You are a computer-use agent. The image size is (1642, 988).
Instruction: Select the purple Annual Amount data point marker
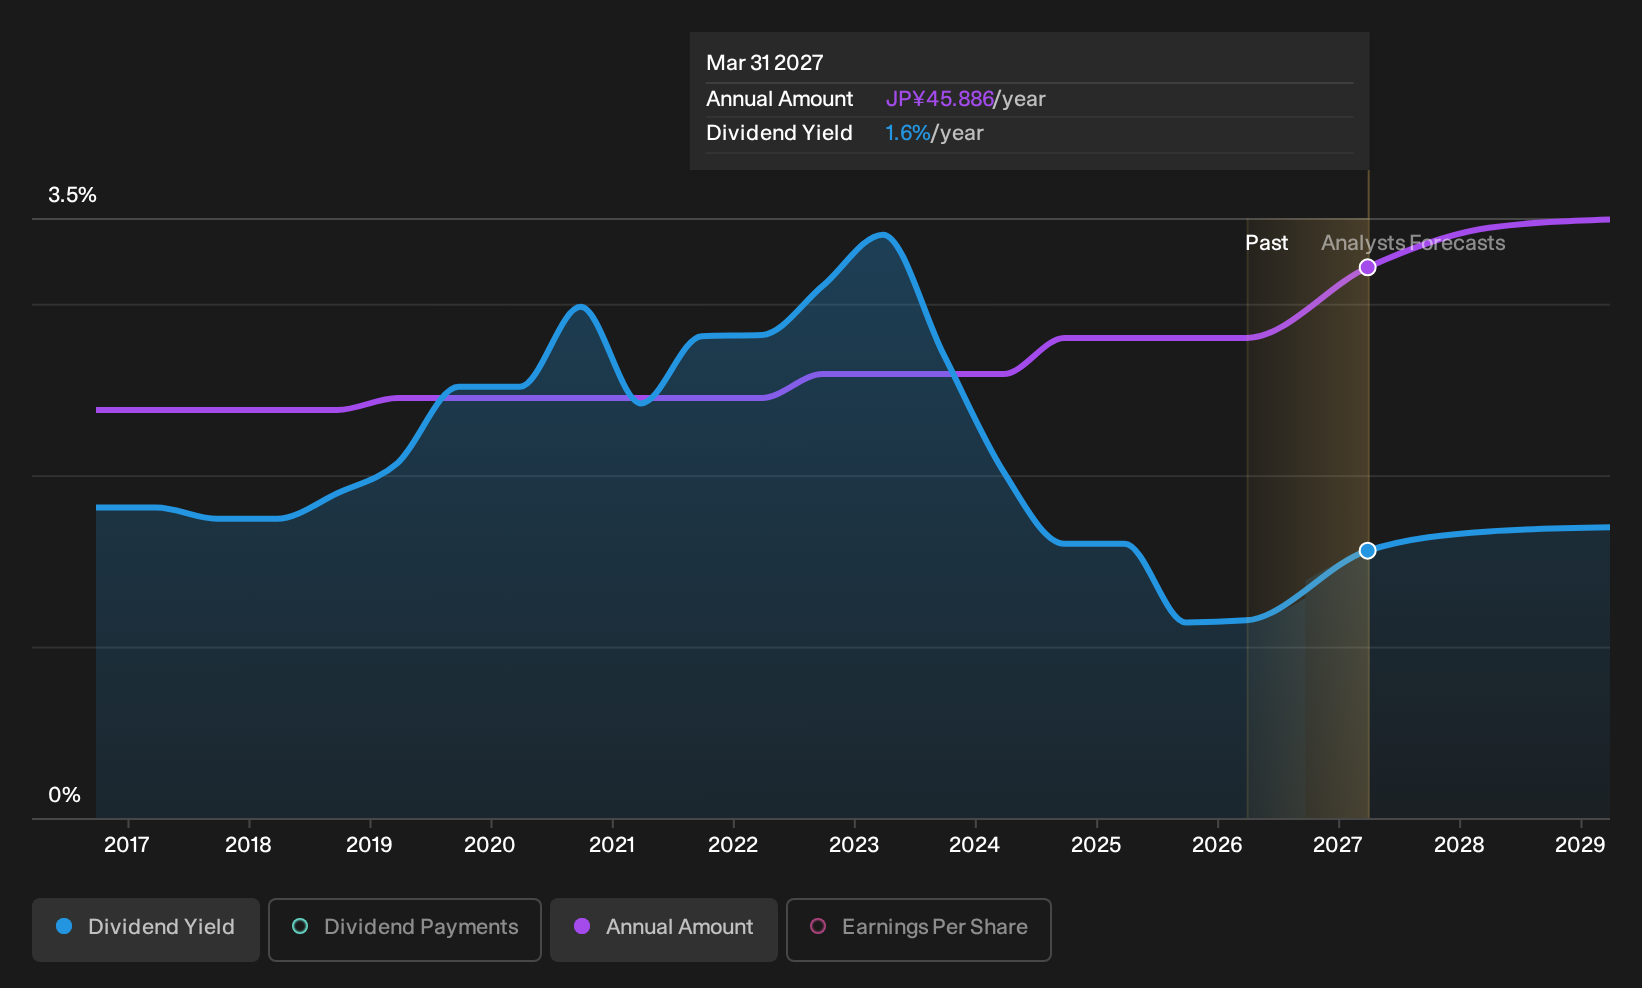1368,267
